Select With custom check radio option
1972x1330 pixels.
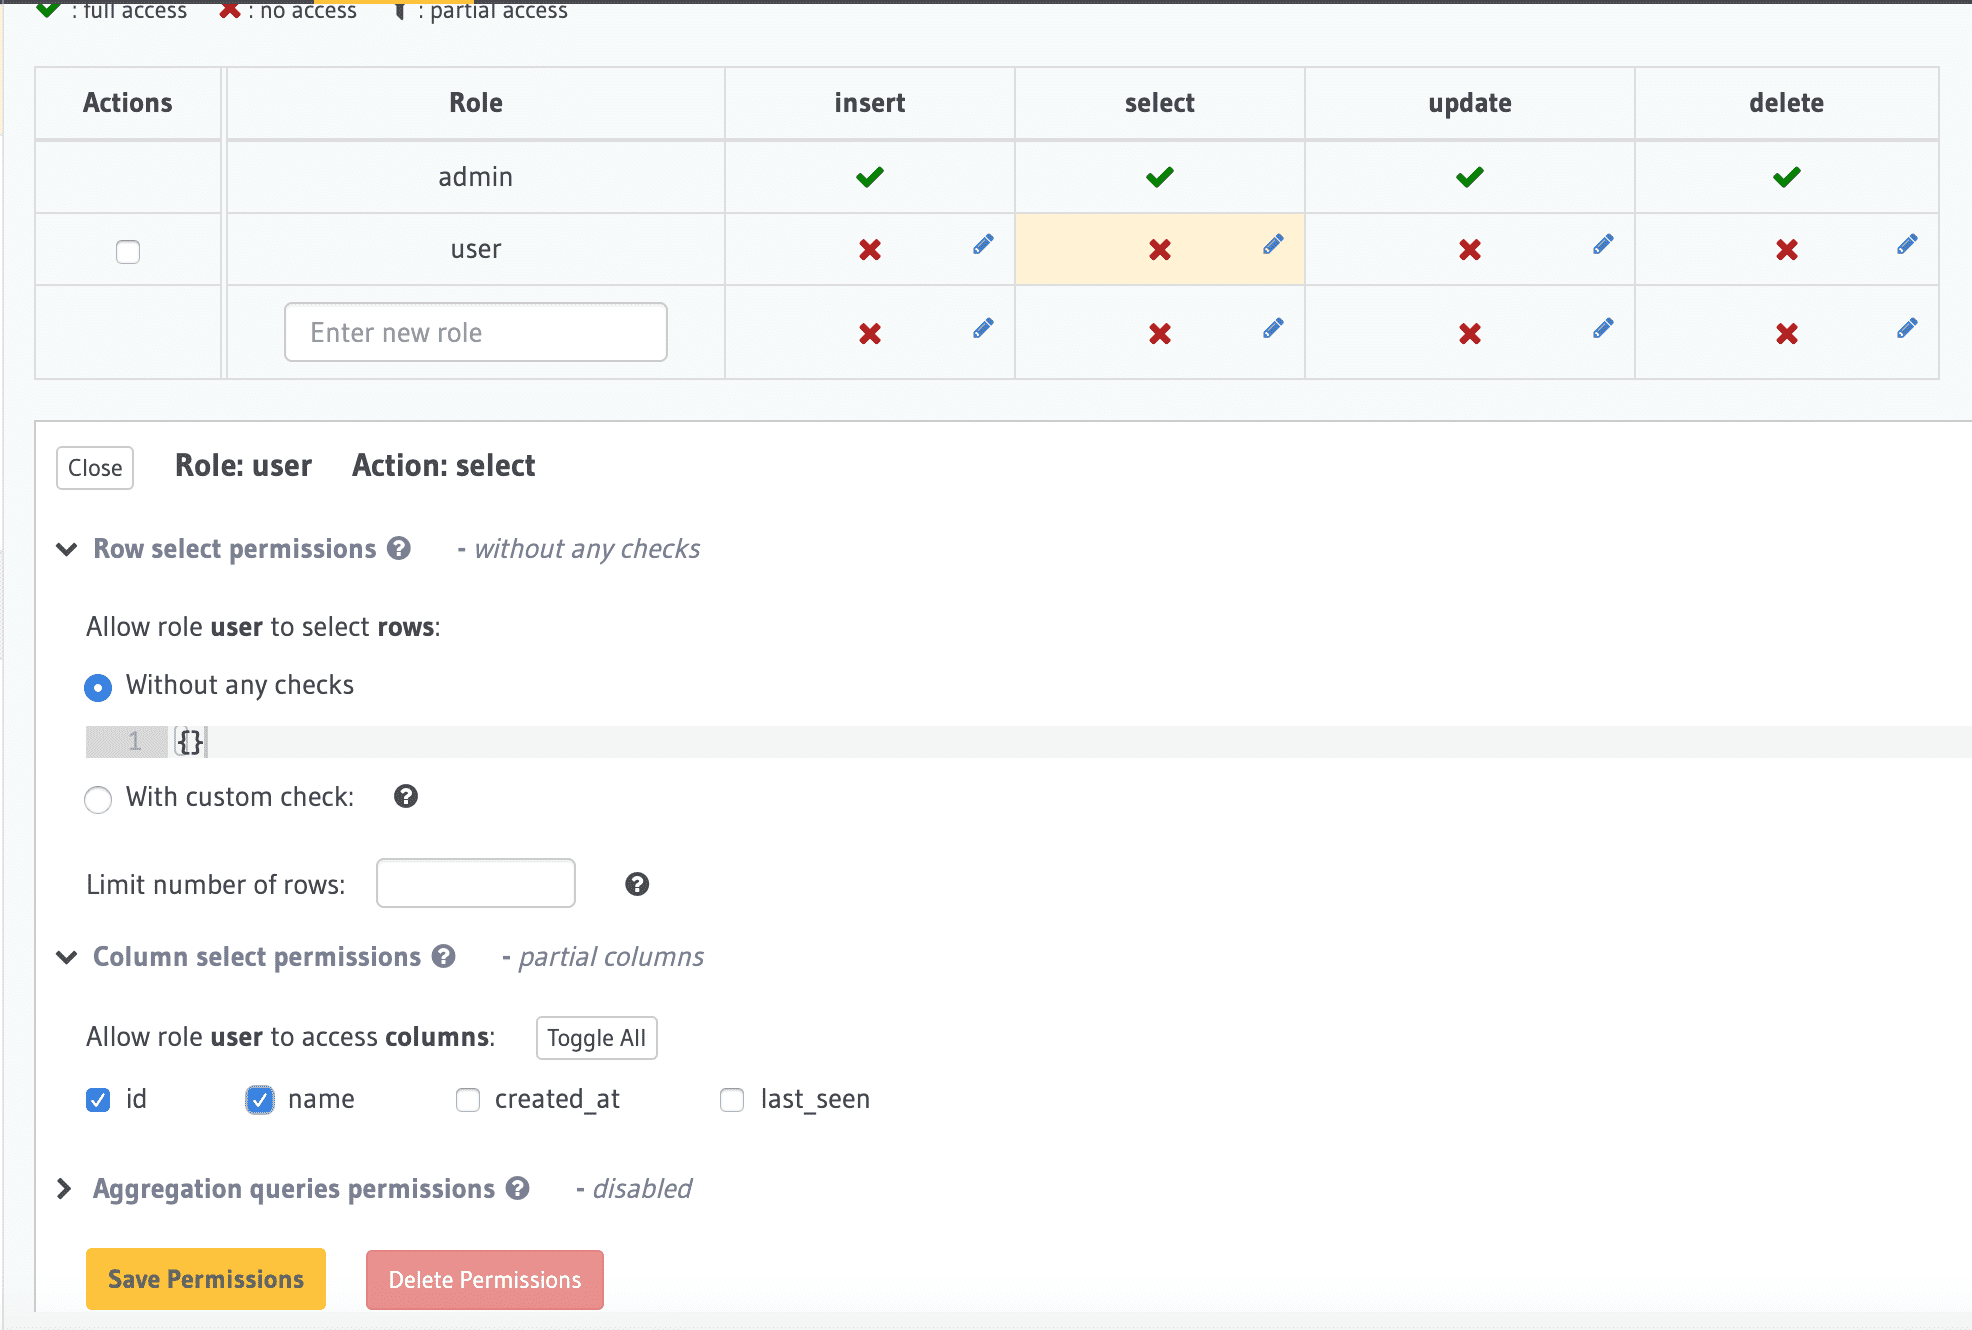[98, 799]
